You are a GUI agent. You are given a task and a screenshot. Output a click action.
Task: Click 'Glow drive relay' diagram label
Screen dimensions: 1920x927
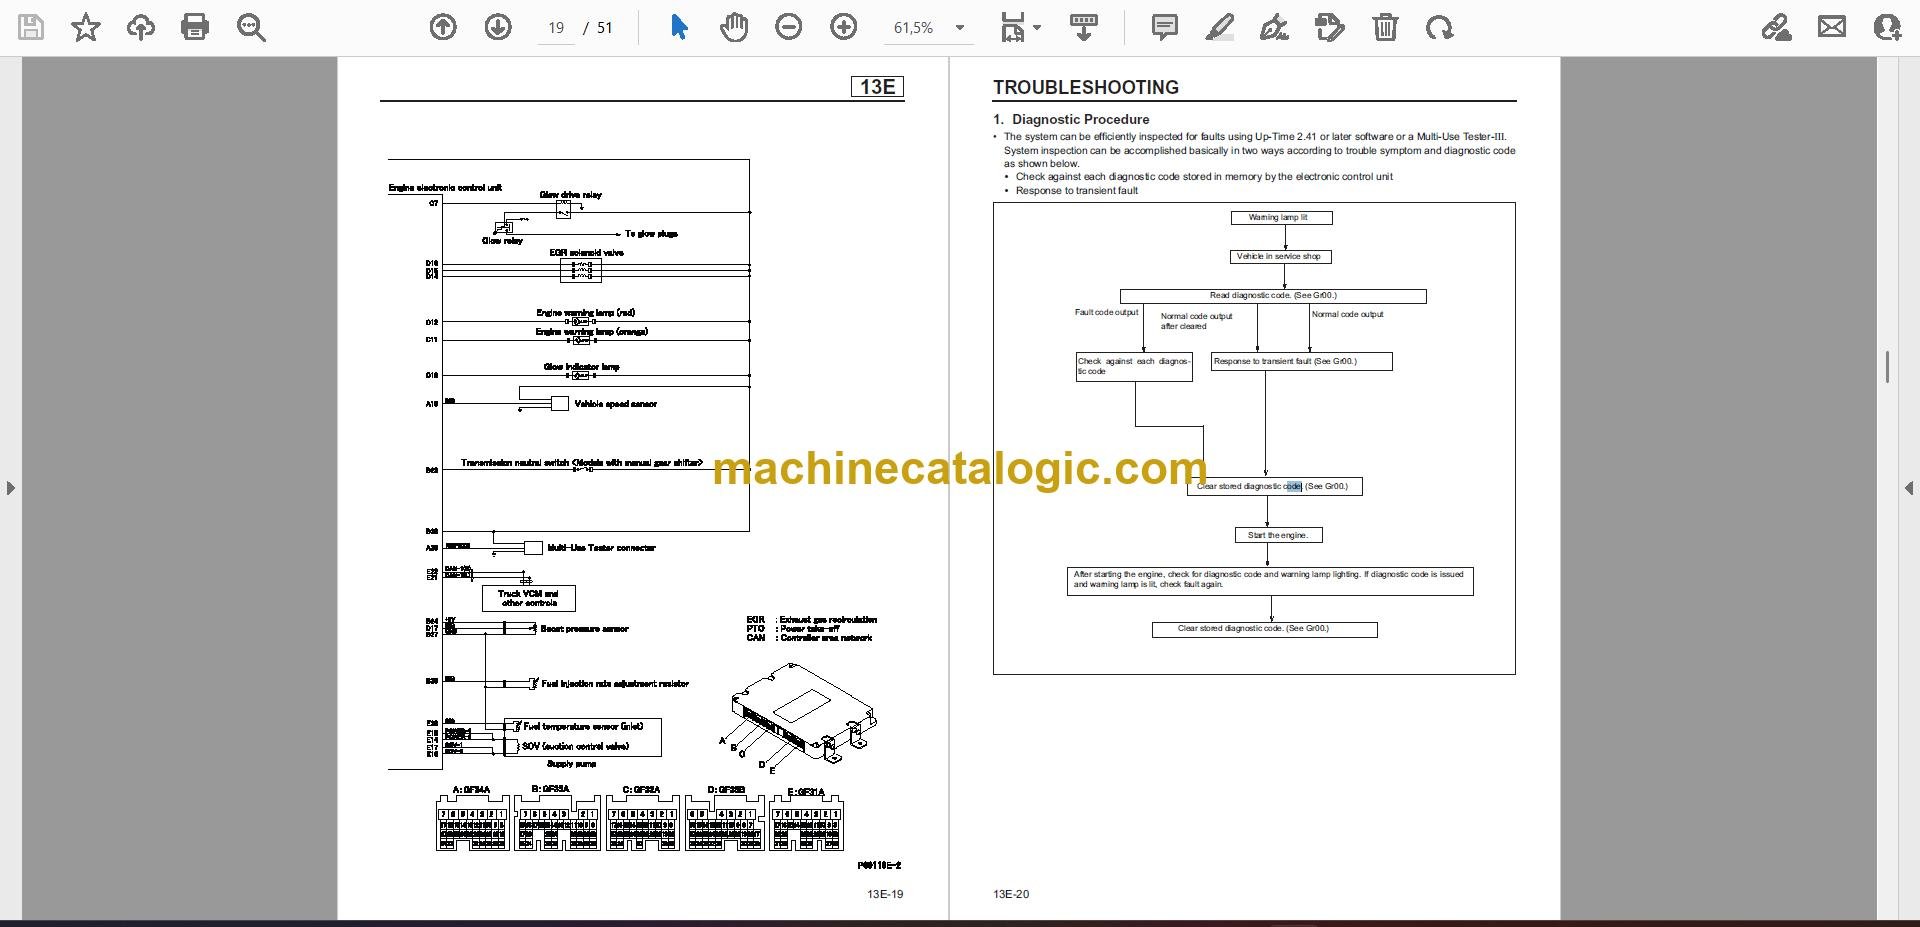click(x=571, y=195)
